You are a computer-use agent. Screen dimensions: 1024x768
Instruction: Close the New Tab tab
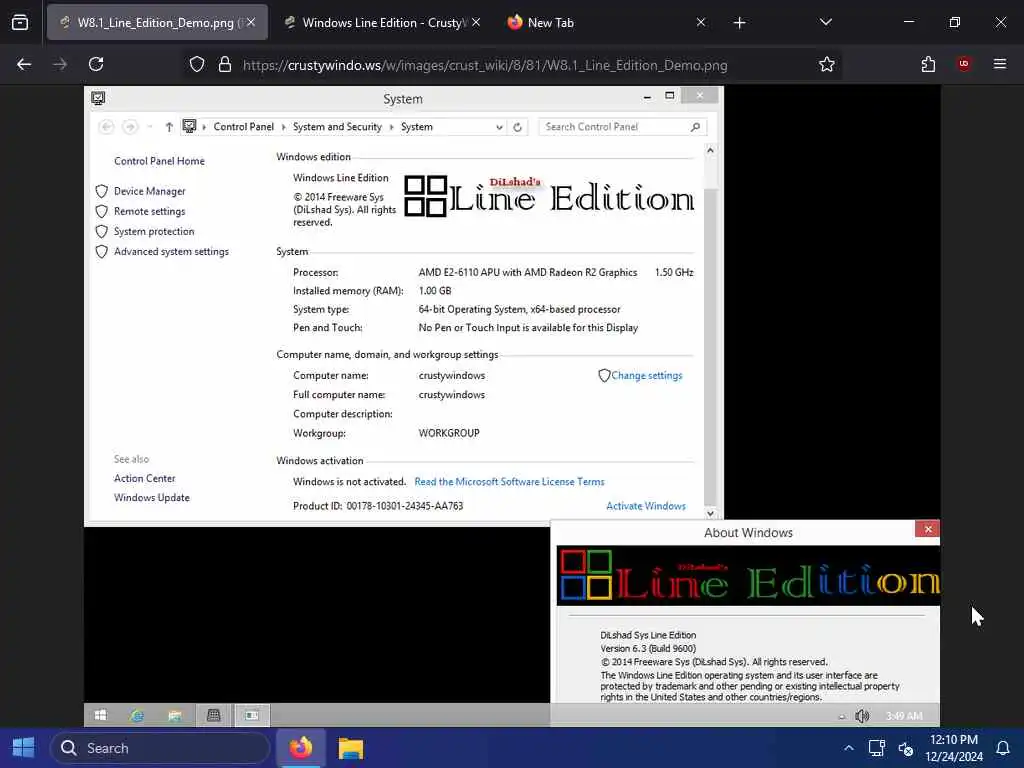point(701,23)
